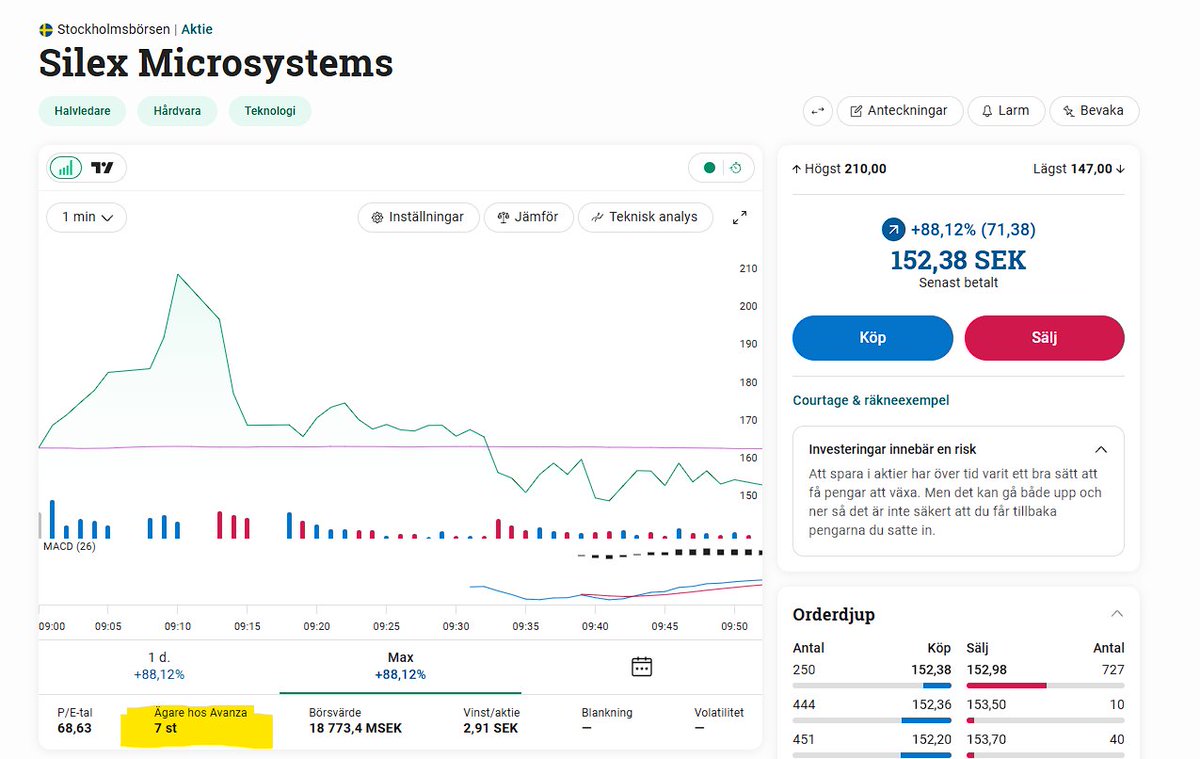Select the Halvledare tag
The image size is (1200, 759).
82,111
